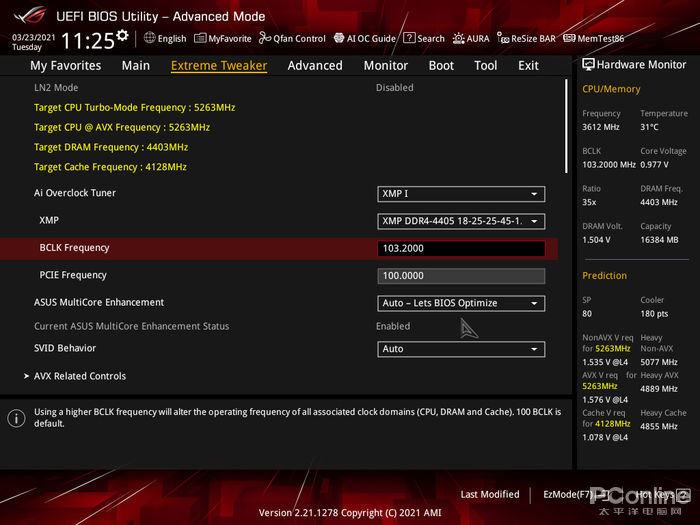Open the SVID Behavior dropdown
Viewport: 700px width, 525px height.
coord(461,349)
